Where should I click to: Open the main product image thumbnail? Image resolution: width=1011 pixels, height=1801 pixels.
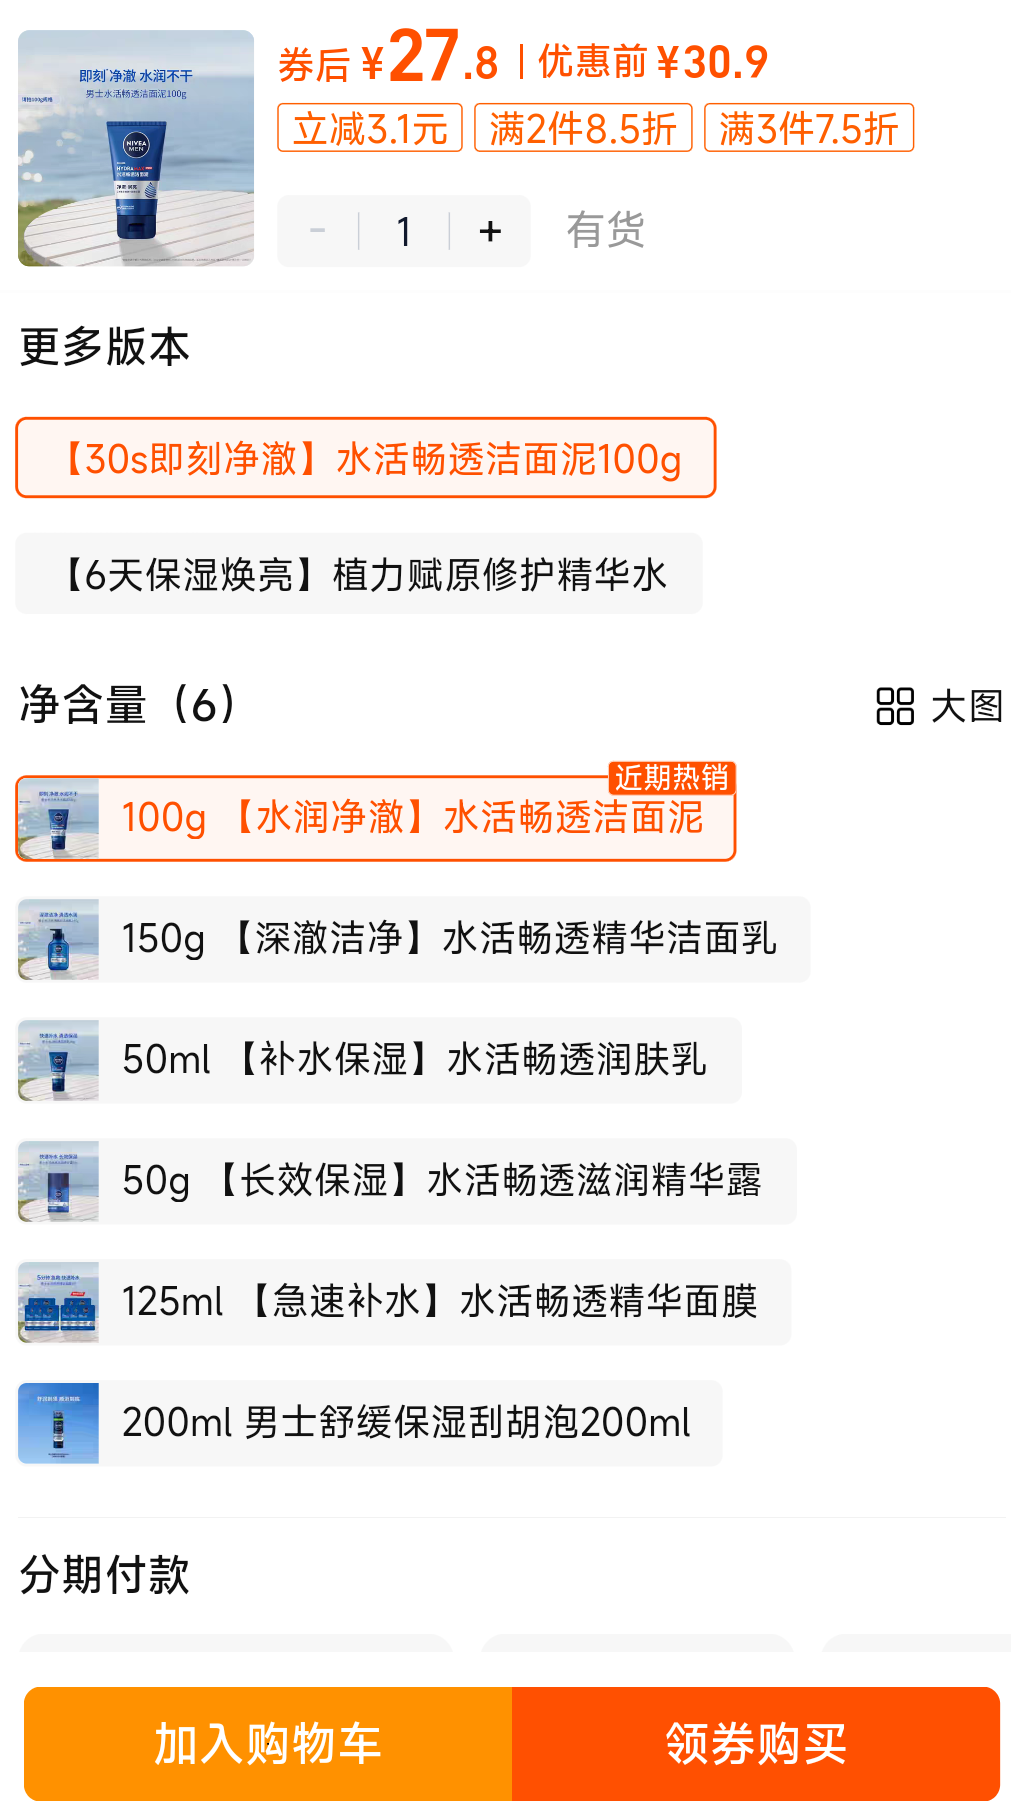[x=136, y=148]
